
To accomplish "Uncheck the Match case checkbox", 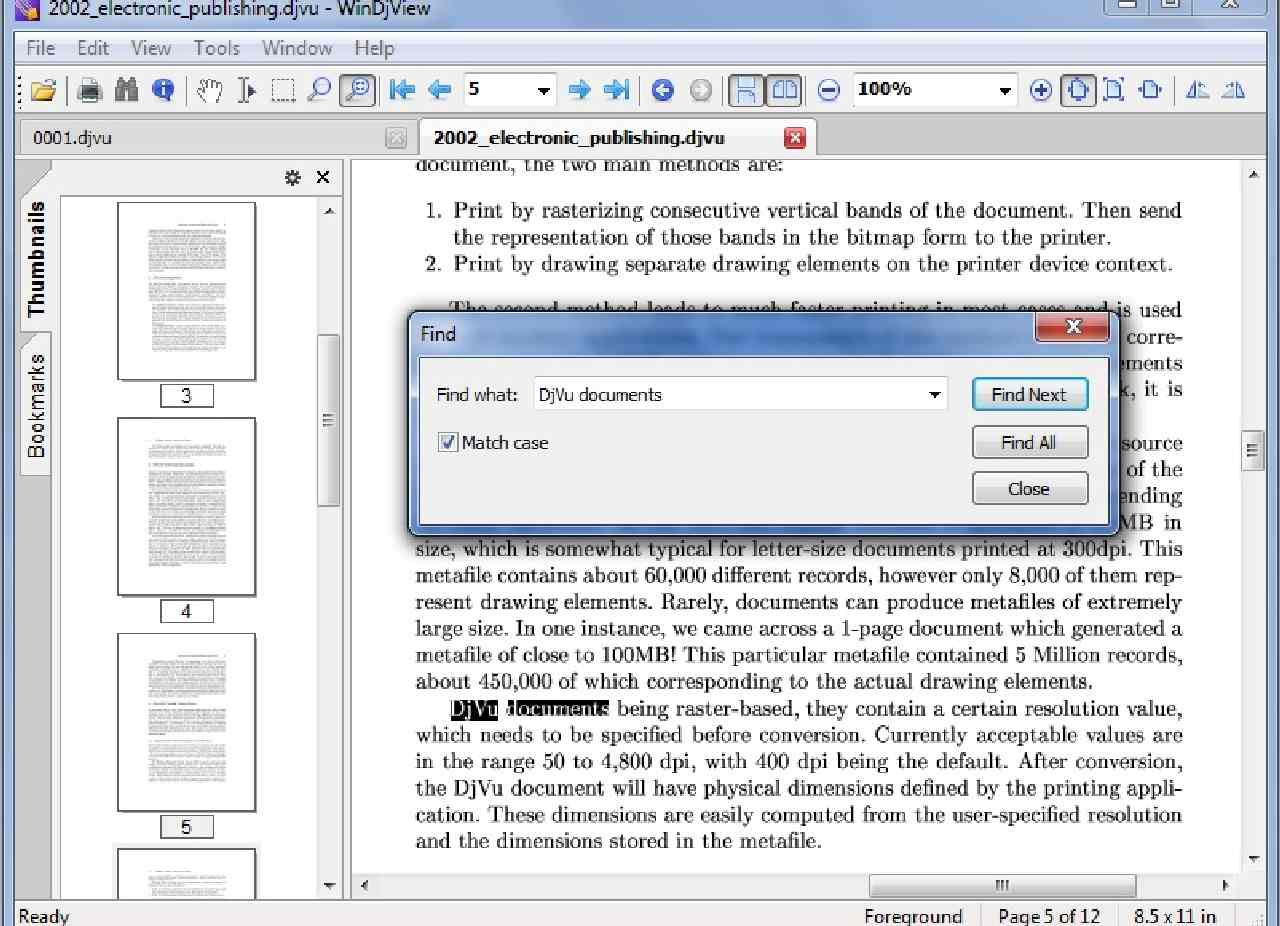I will pos(448,442).
